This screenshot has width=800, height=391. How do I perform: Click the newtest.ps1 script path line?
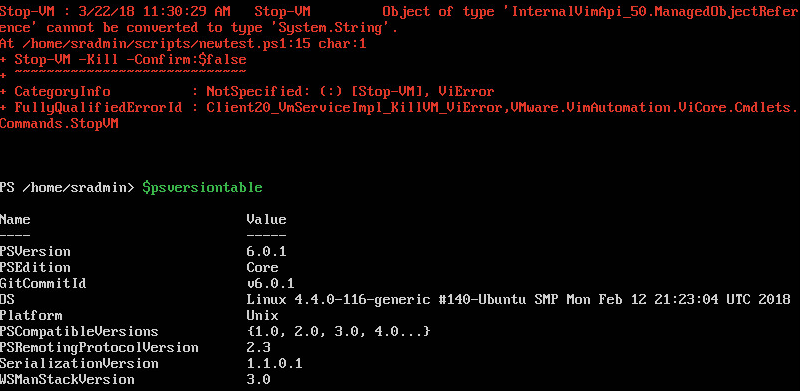coord(183,44)
